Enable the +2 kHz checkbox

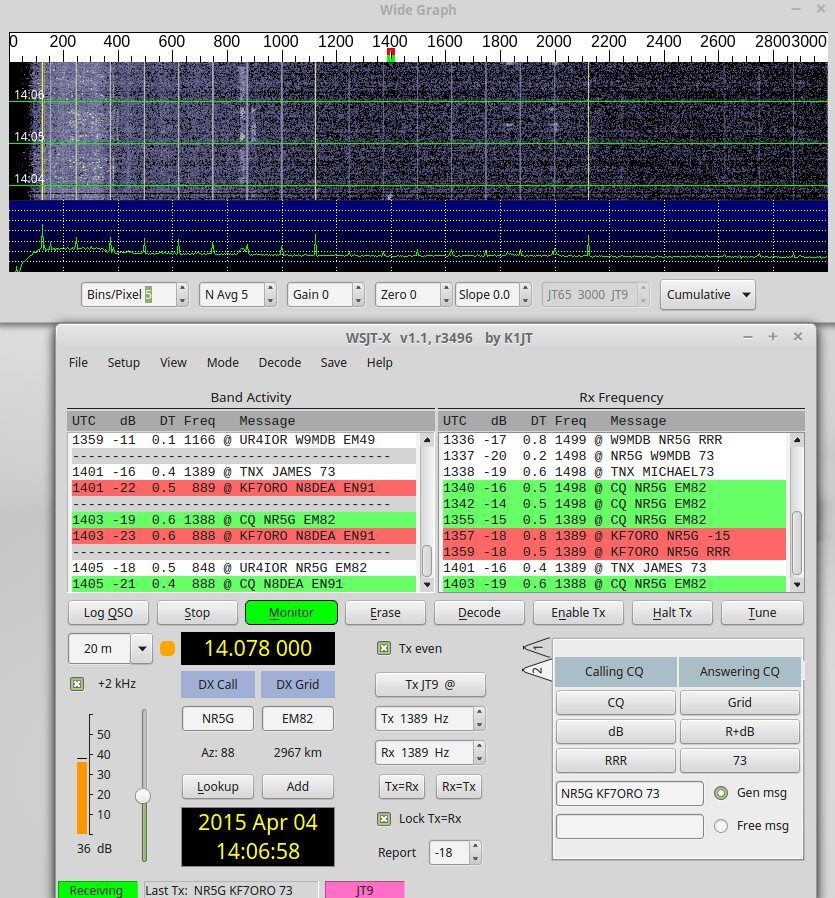tap(77, 684)
